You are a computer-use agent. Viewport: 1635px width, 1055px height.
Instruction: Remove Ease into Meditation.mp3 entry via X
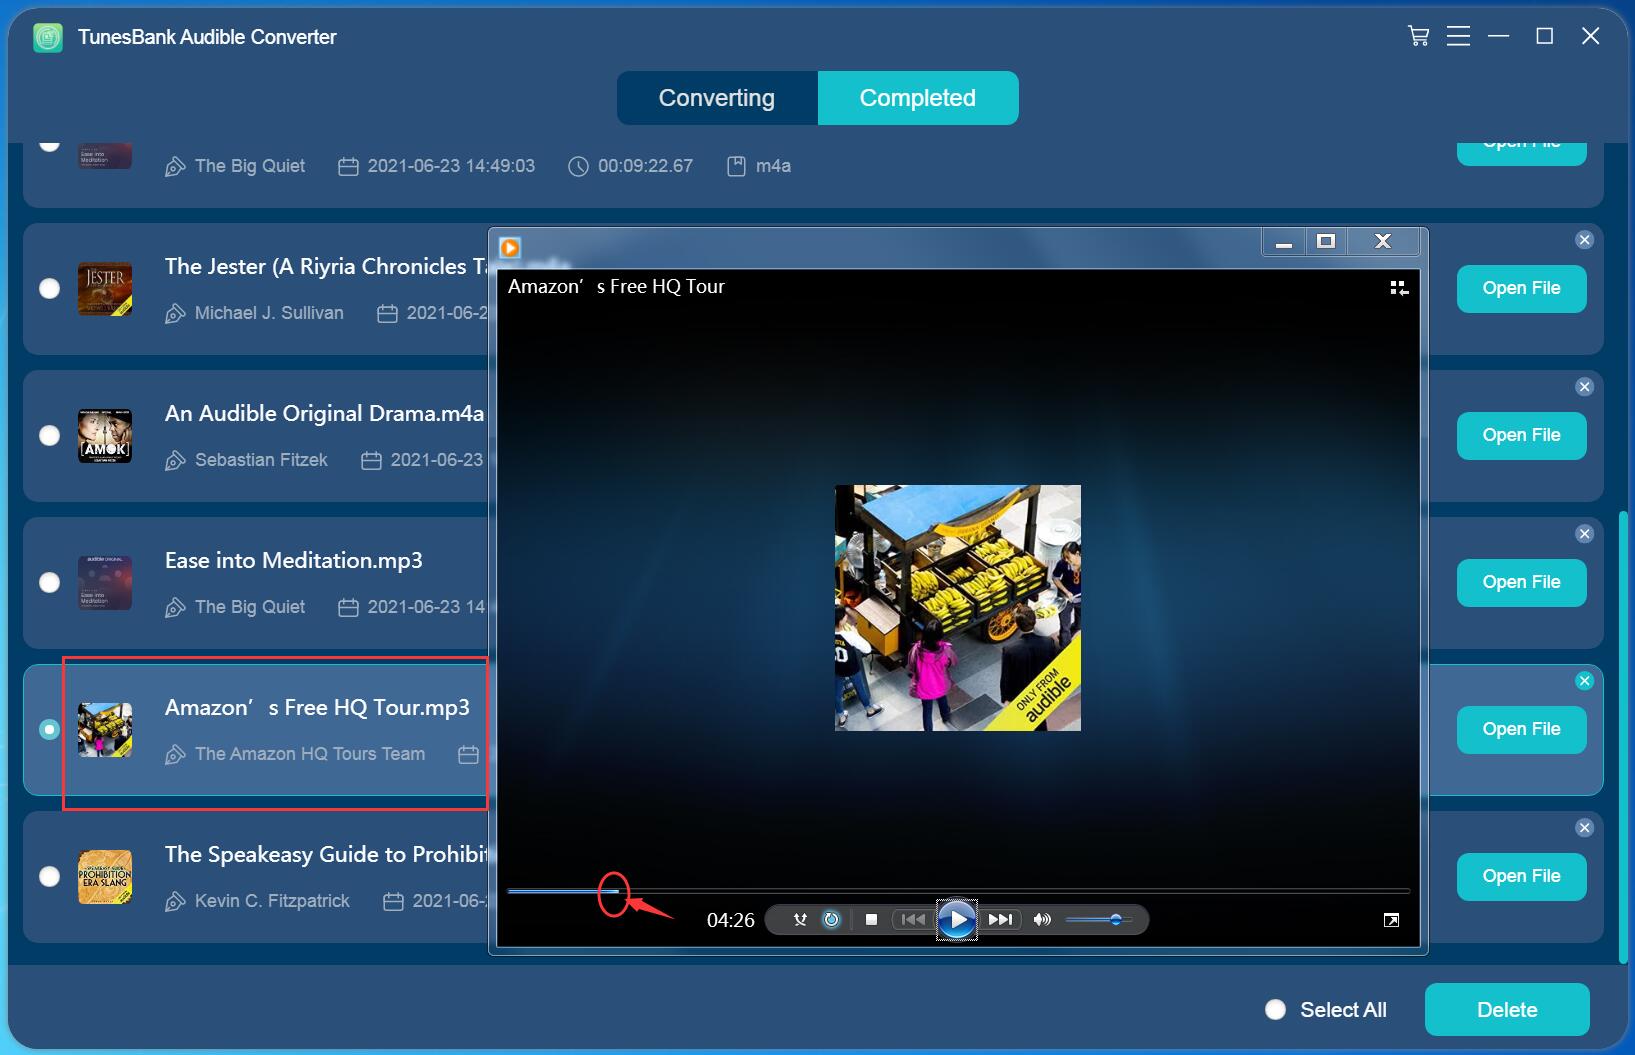point(1584,534)
